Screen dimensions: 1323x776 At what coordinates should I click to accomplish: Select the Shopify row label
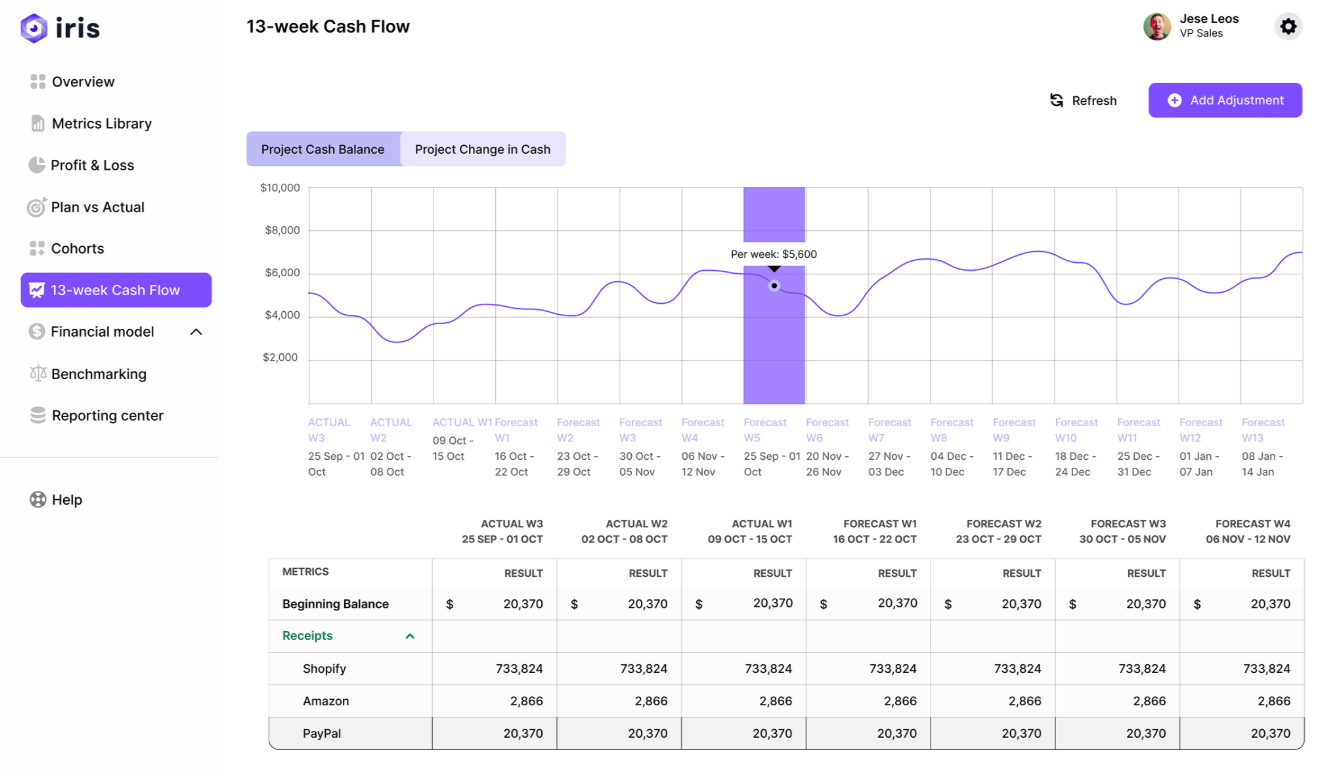pos(325,669)
